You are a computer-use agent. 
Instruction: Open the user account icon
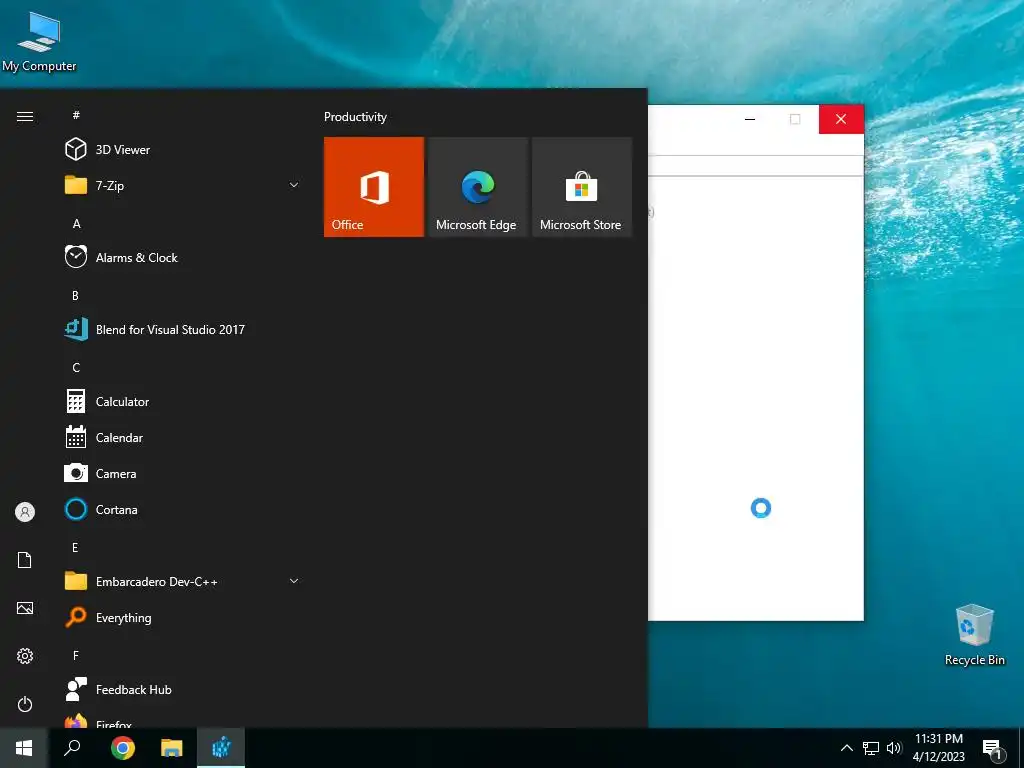click(25, 511)
